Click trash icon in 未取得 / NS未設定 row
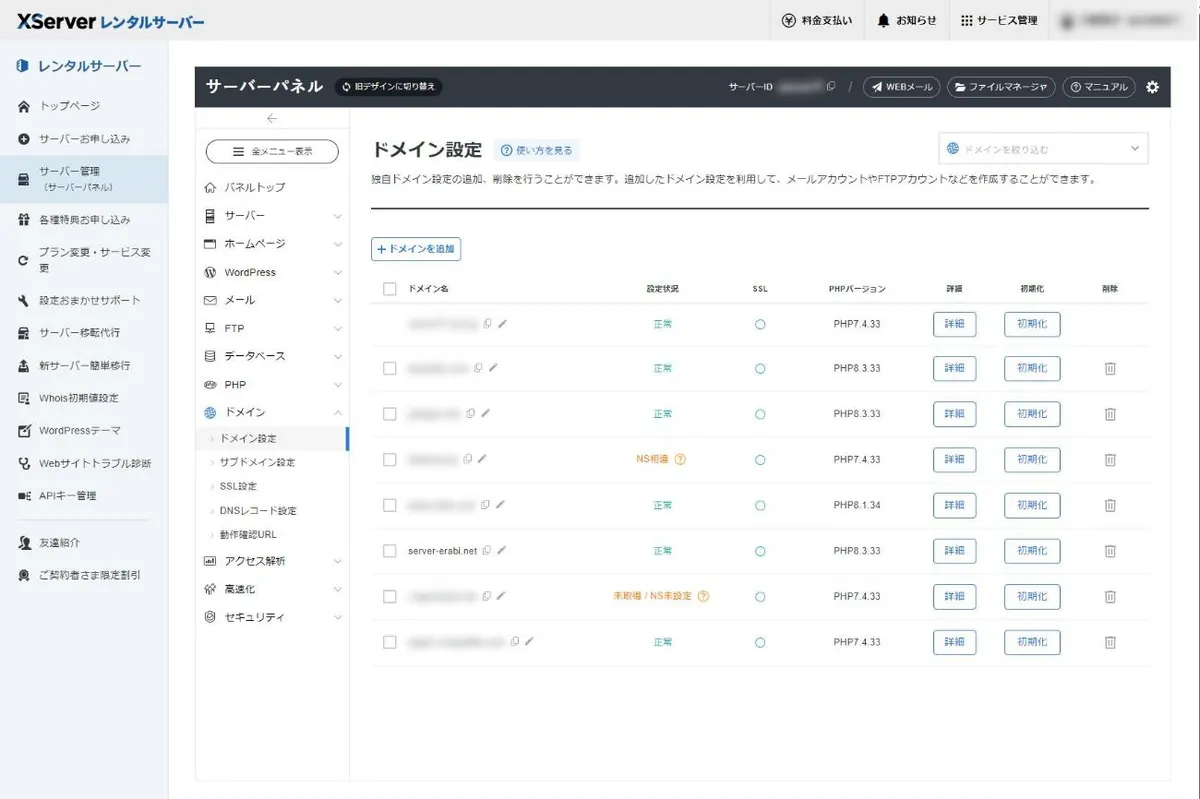 pyautogui.click(x=1110, y=596)
